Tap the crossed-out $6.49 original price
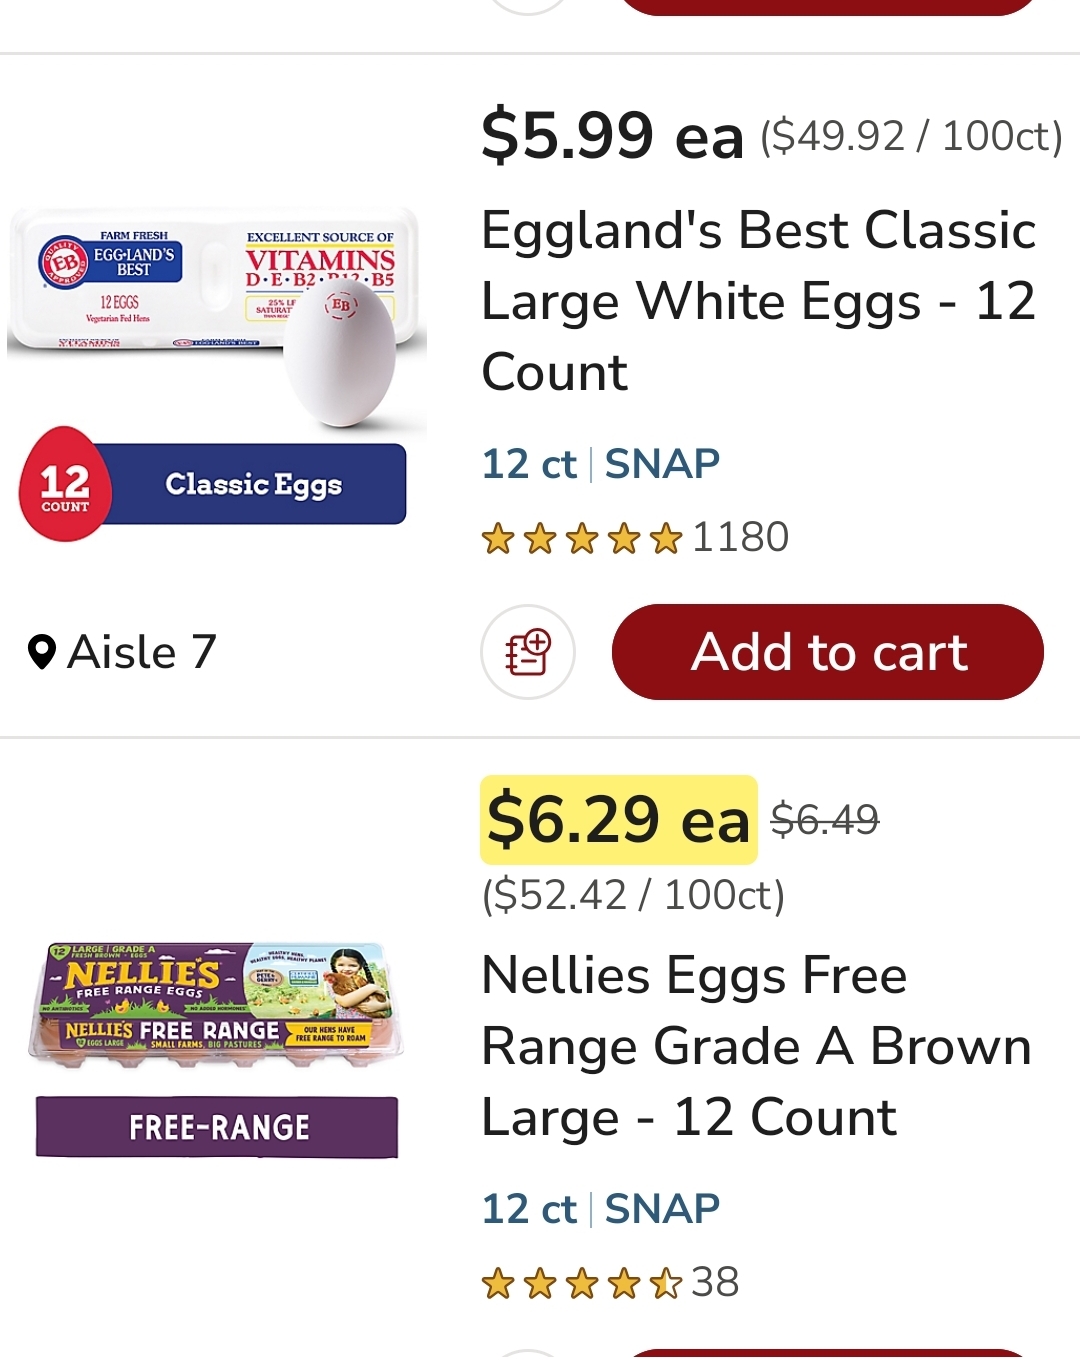This screenshot has height=1367, width=1080. 825,820
